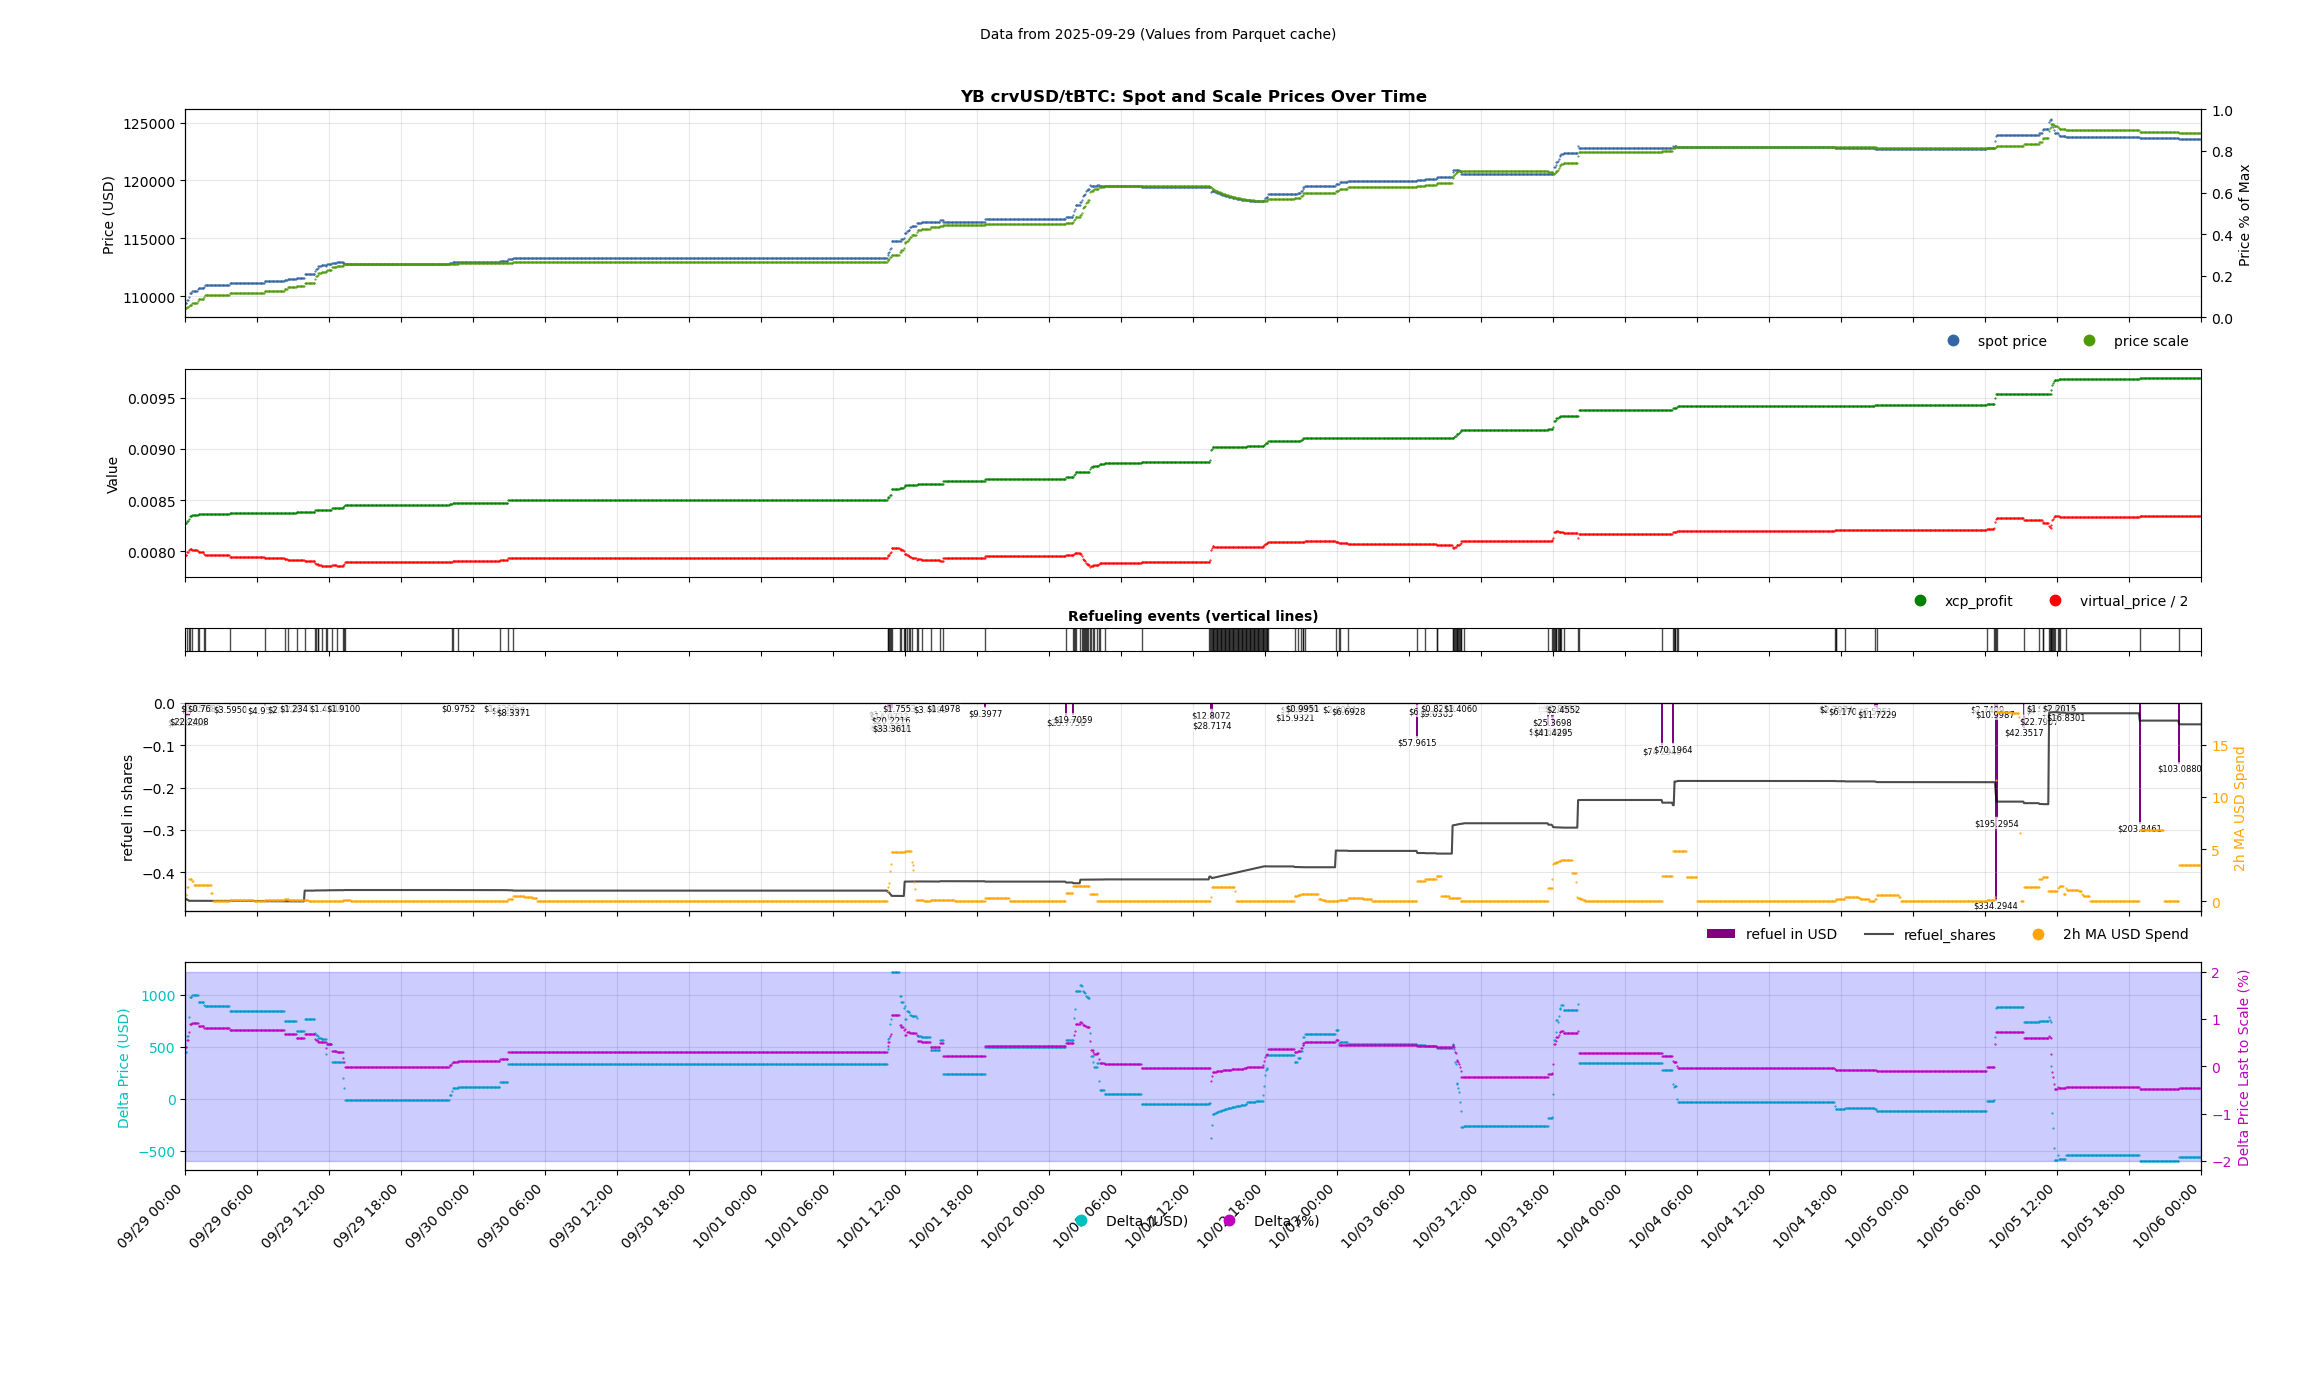The height and width of the screenshot is (1377, 2317).
Task: Click the green xcp_profit legend dot
Action: (x=1920, y=601)
